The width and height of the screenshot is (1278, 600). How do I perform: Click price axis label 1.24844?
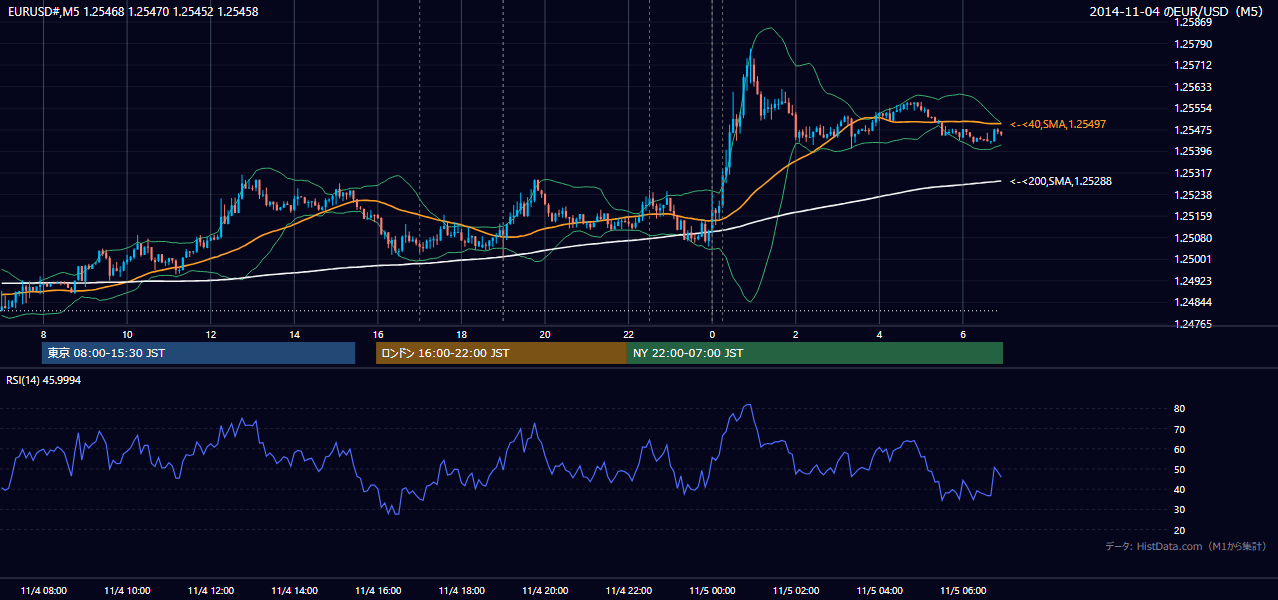1194,302
